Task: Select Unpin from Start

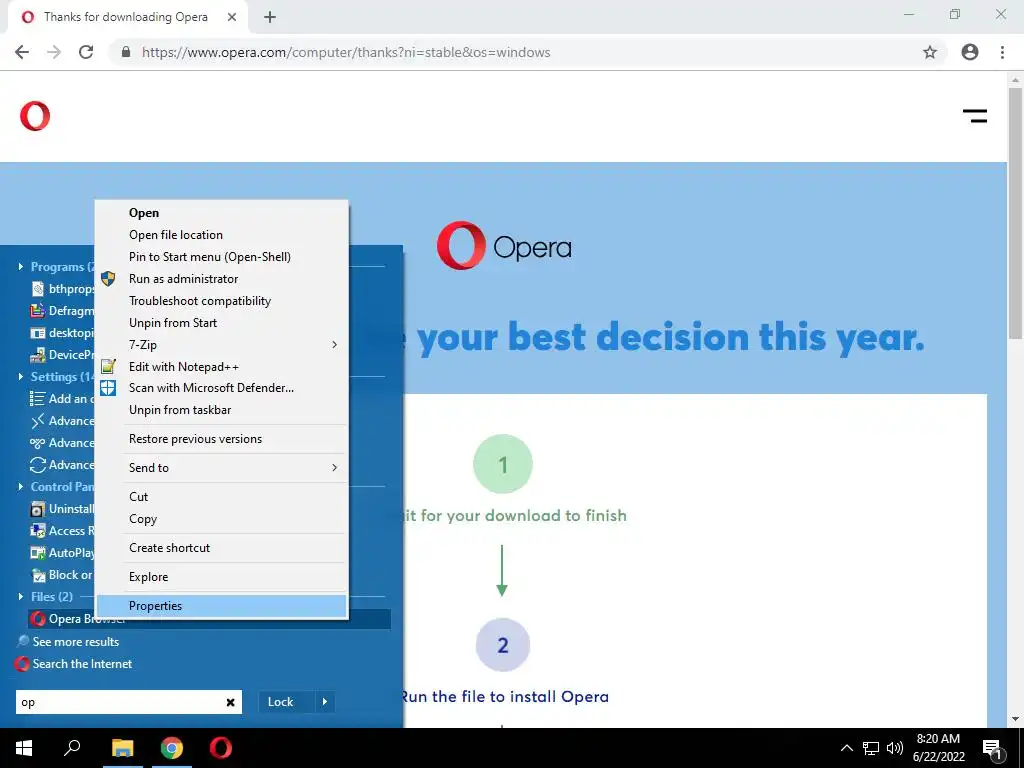Action: (222, 323)
